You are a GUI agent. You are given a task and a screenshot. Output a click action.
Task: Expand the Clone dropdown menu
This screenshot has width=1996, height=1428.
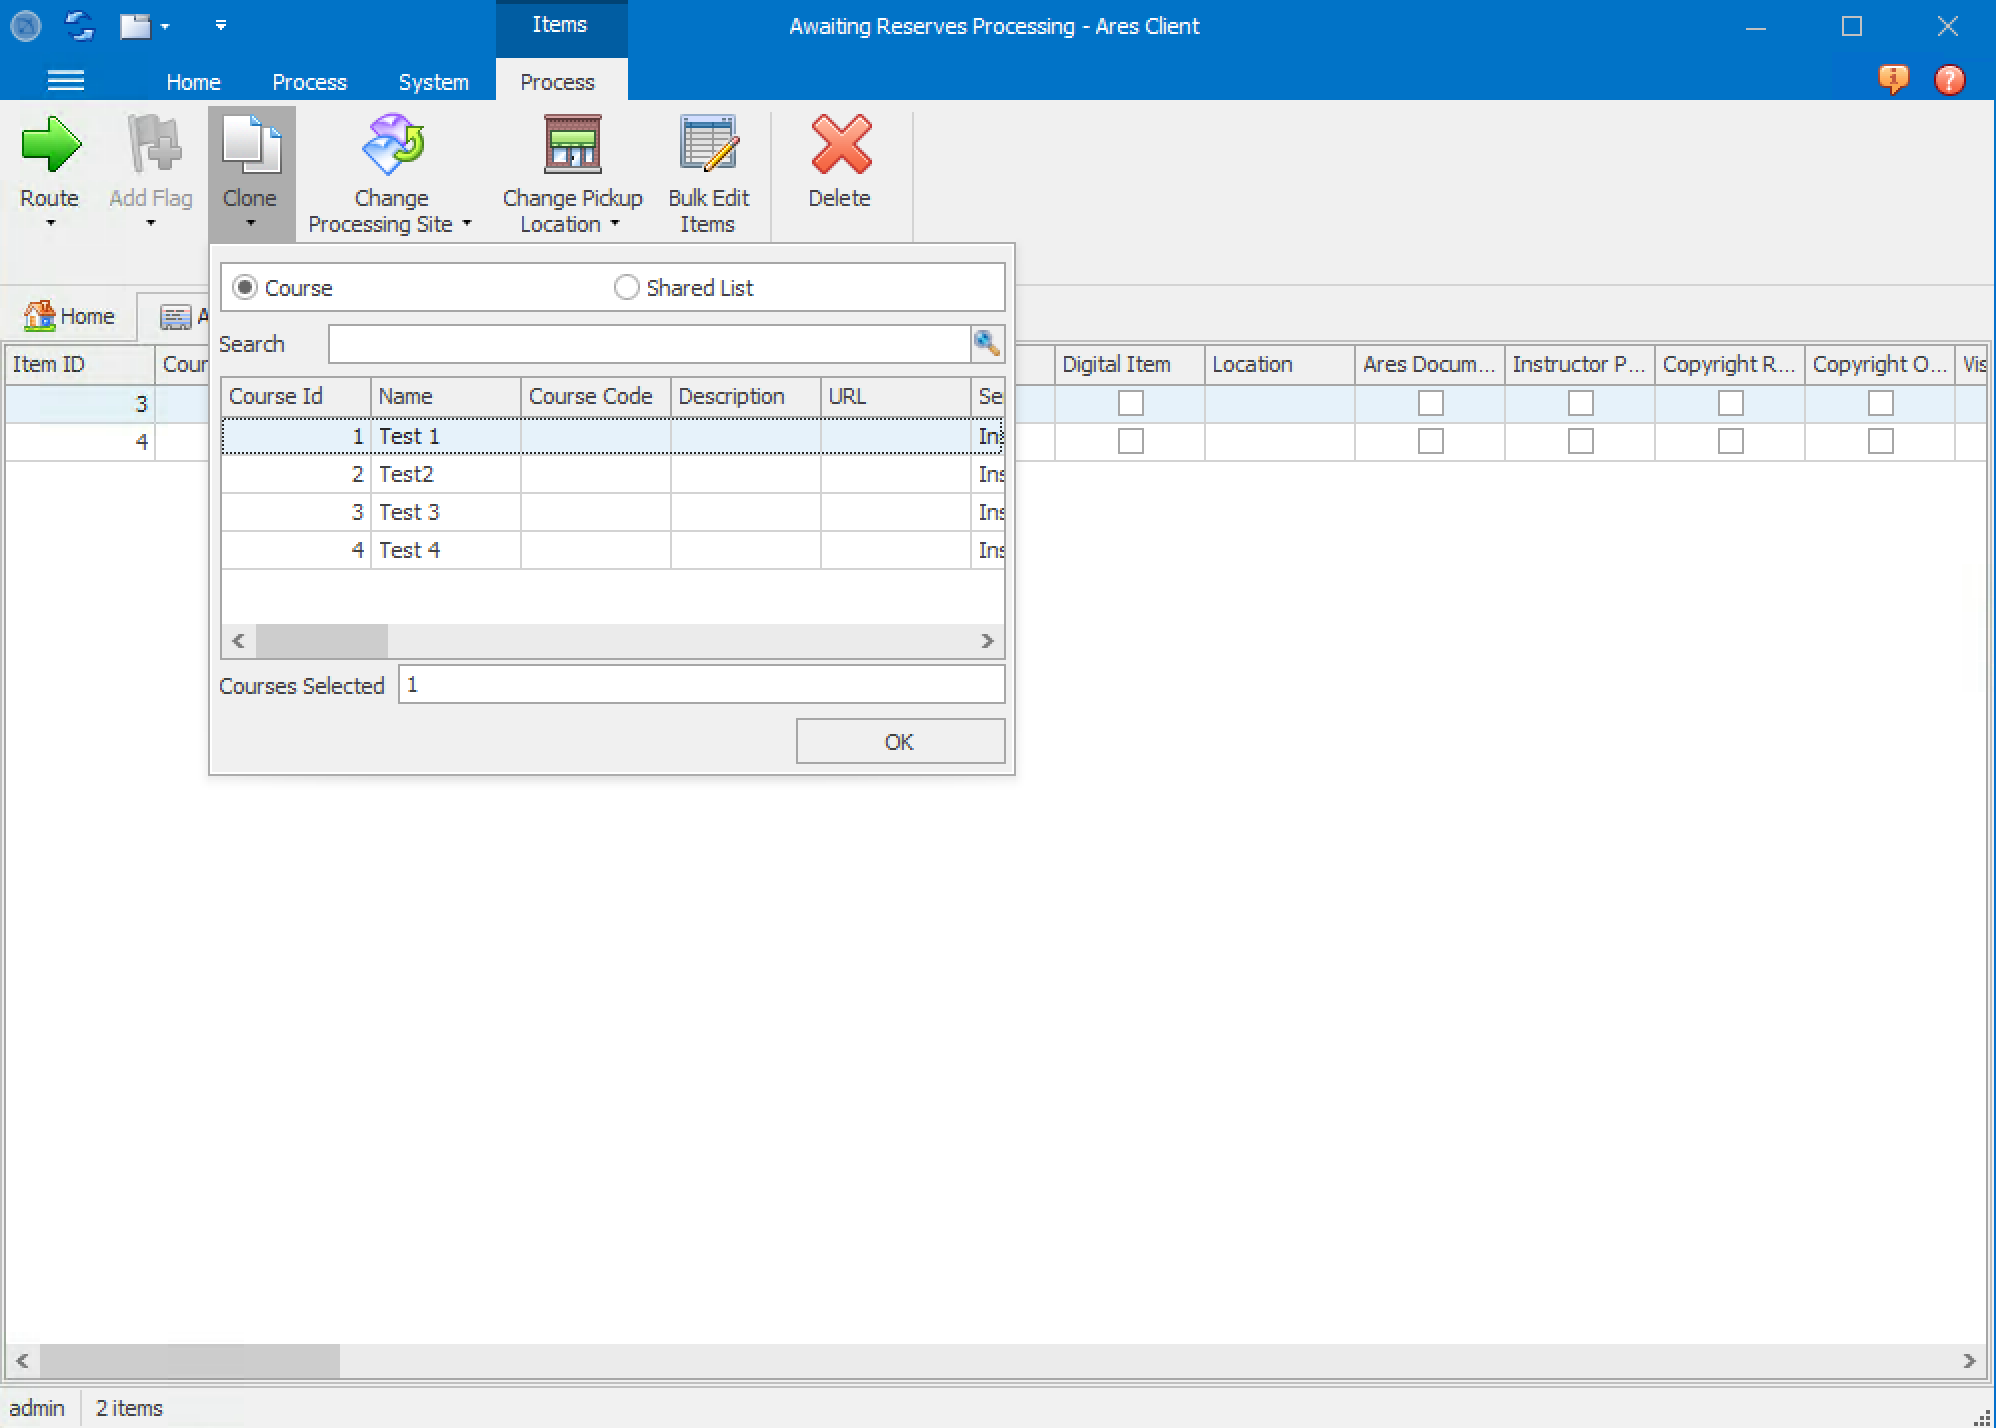click(250, 222)
